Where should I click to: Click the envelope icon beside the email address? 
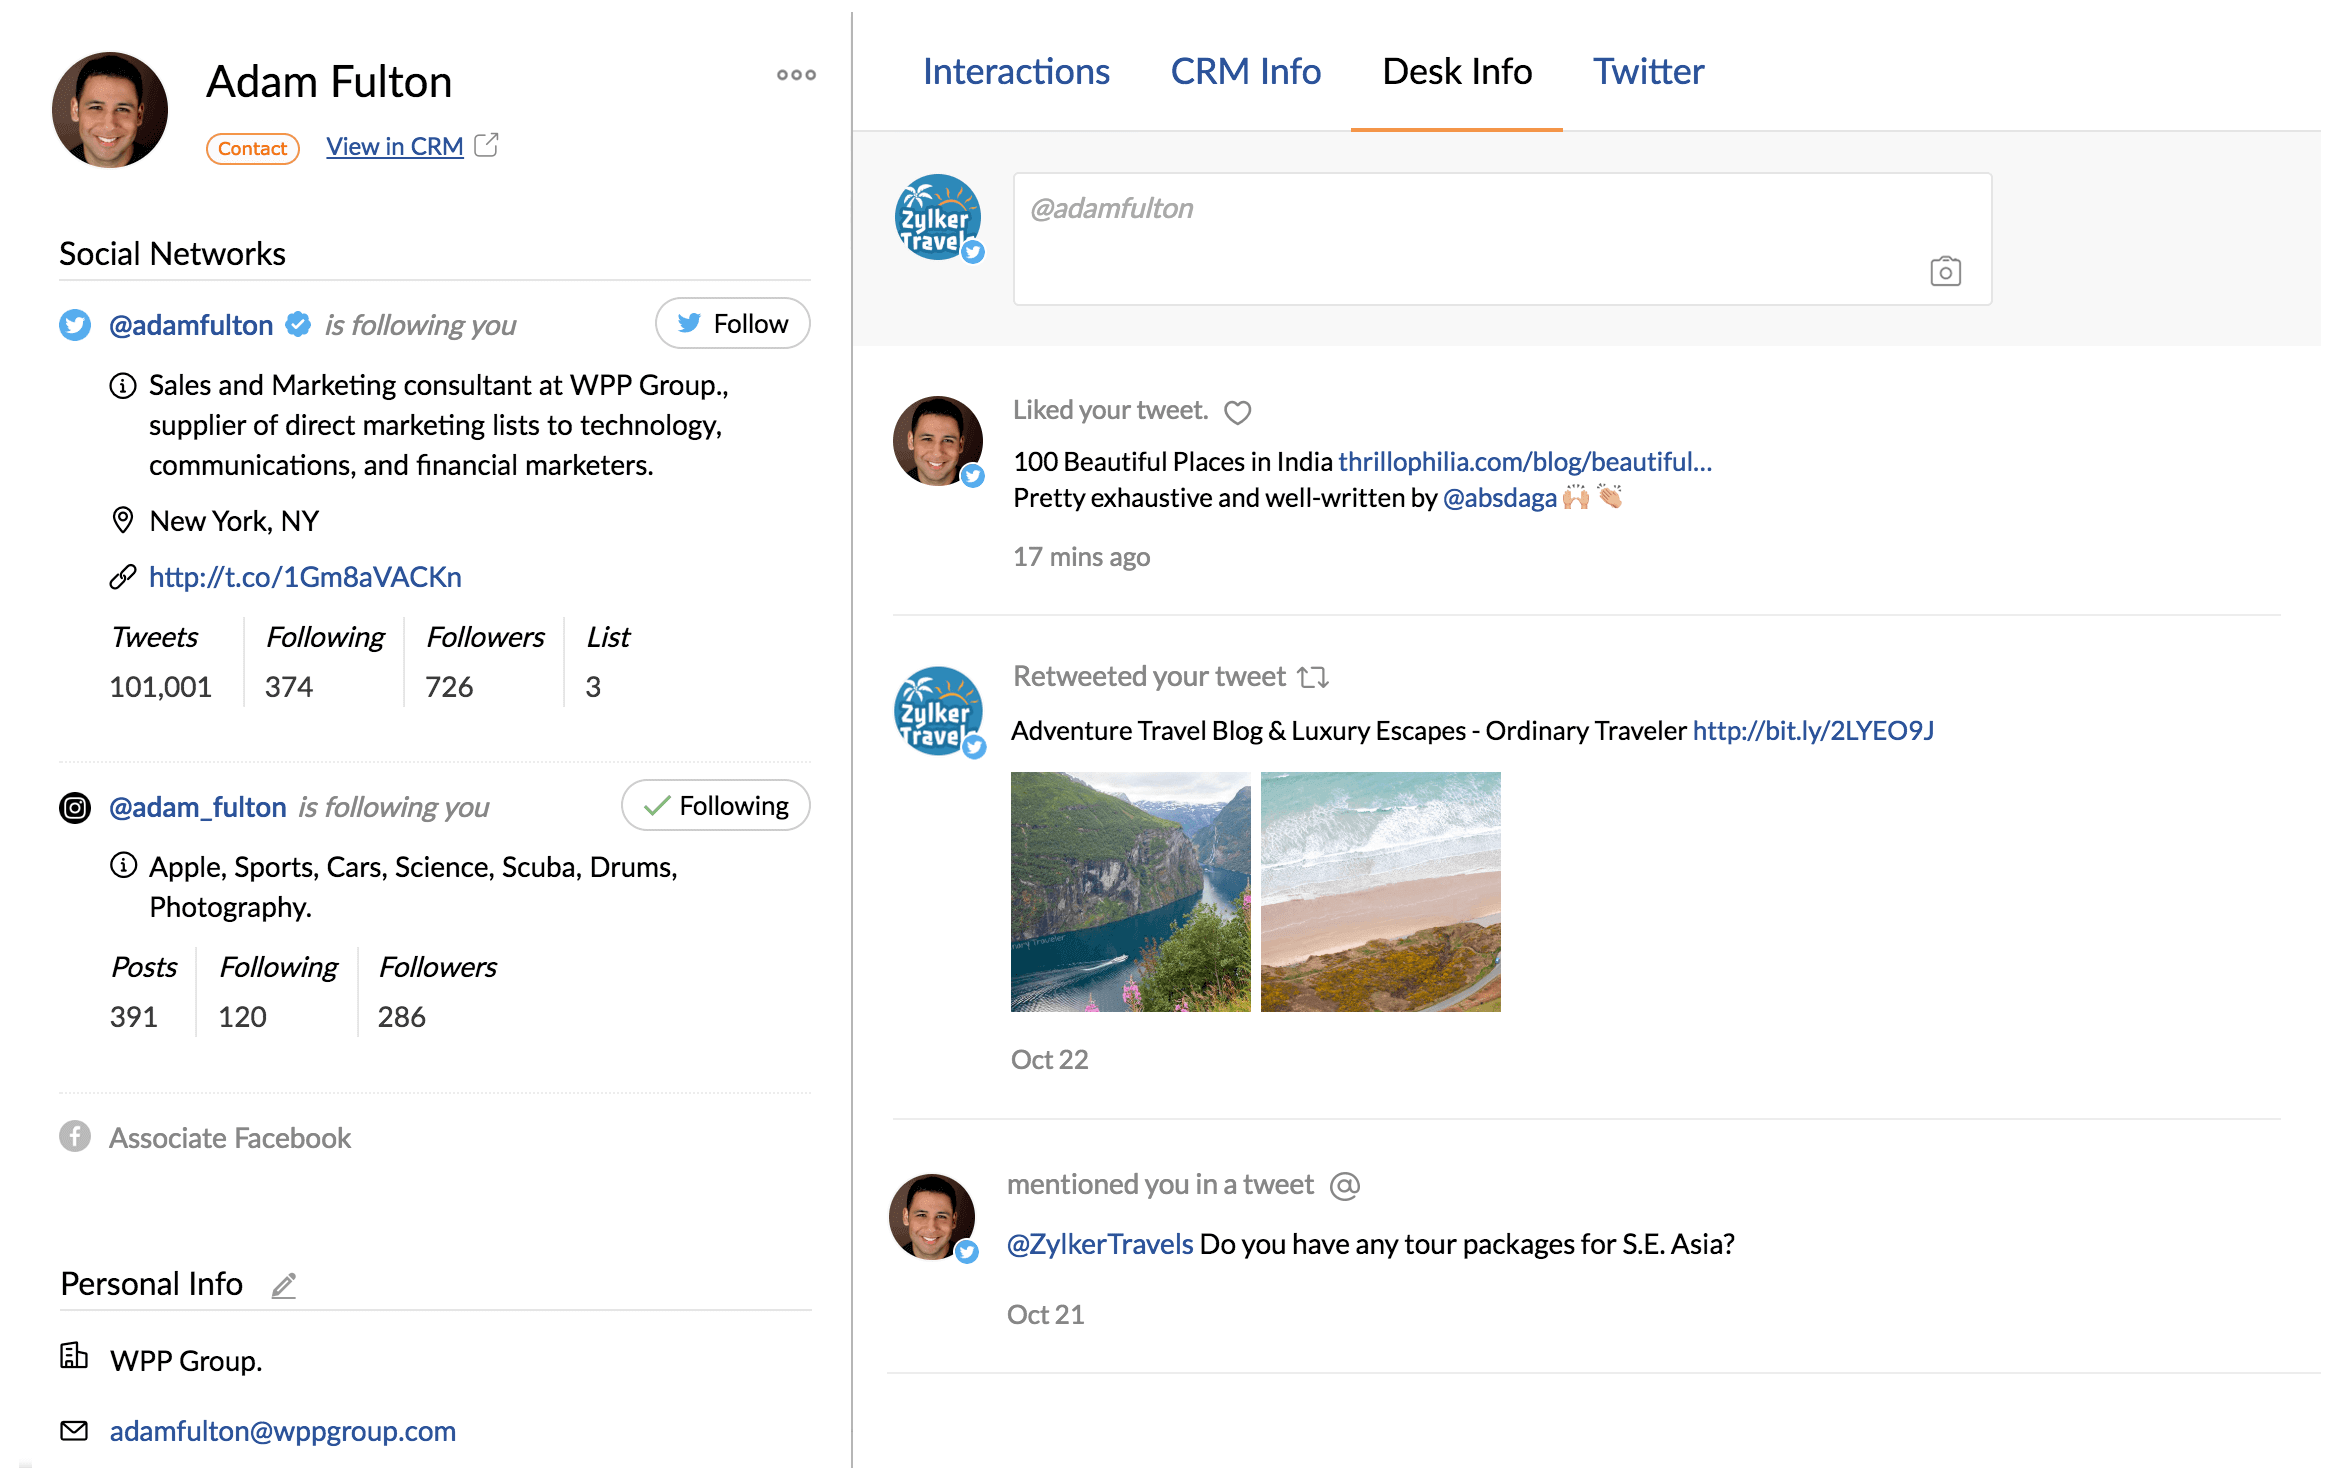point(74,1431)
